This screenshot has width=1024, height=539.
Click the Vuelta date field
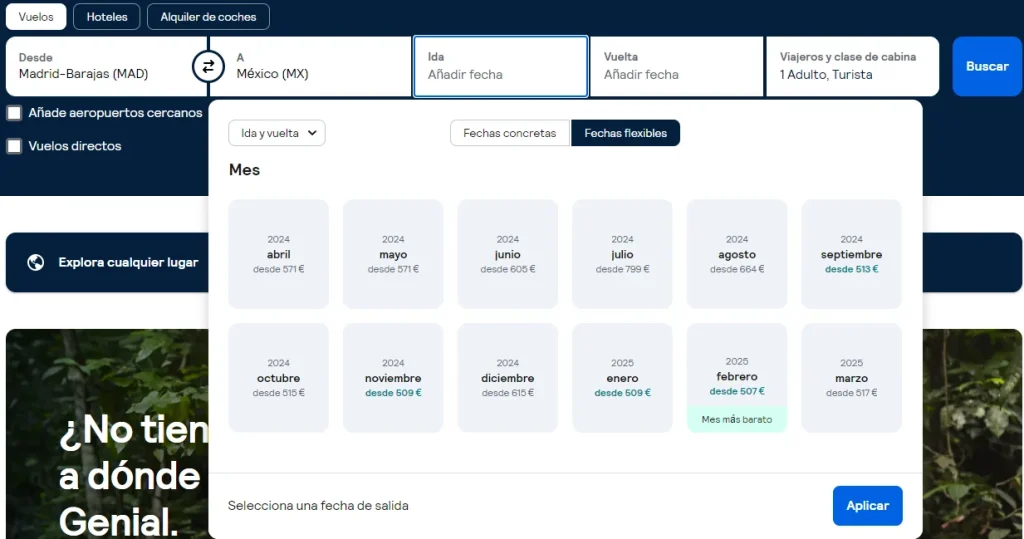677,66
